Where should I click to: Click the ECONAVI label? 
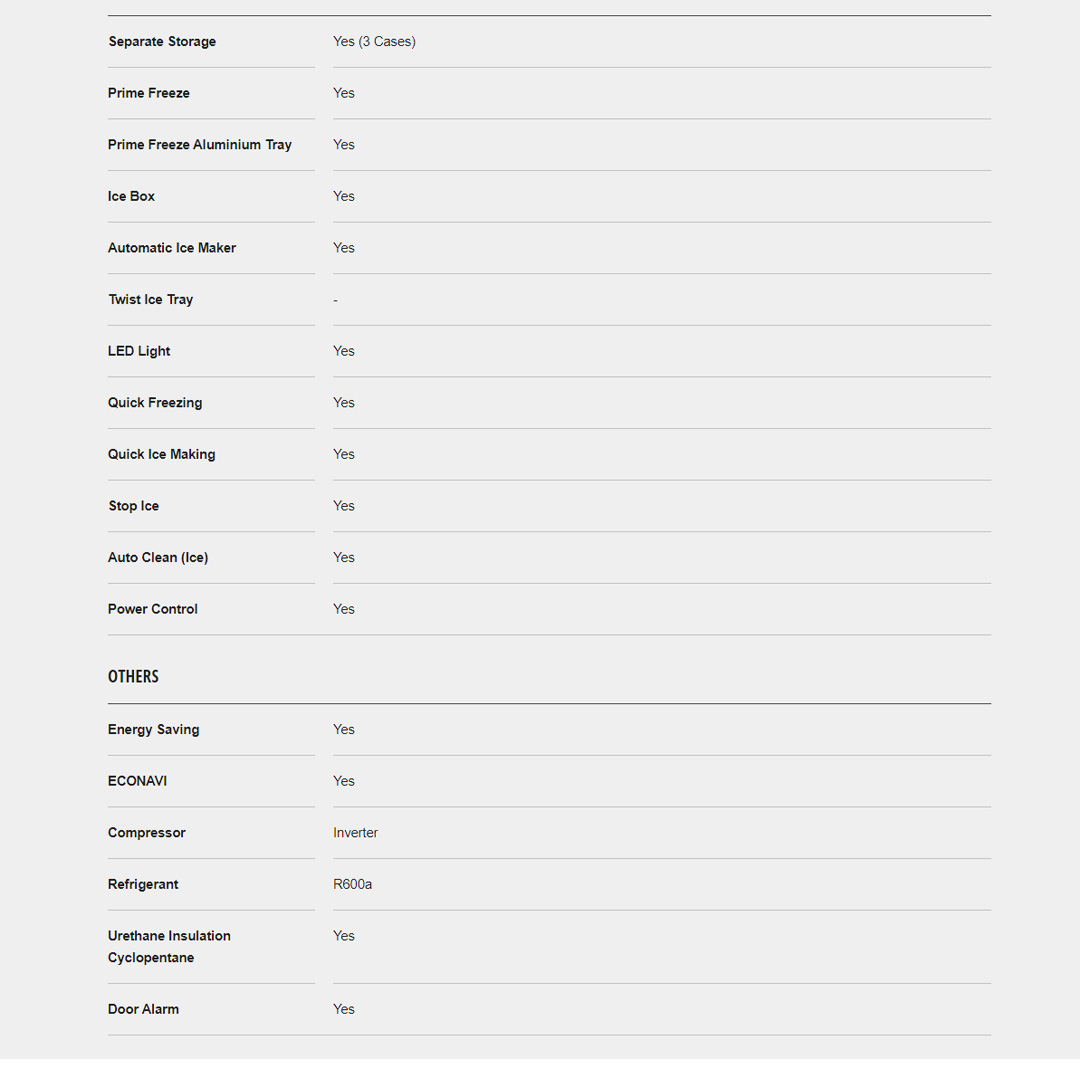(x=138, y=781)
